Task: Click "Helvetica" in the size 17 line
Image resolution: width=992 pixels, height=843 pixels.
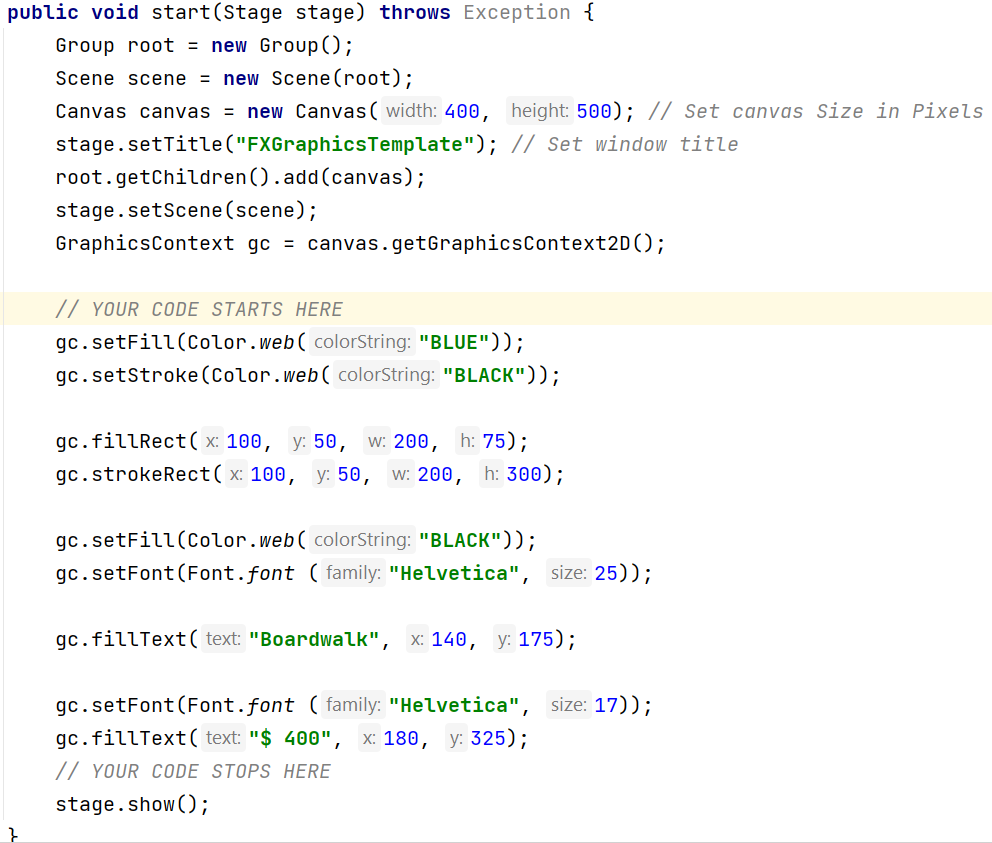Action: point(454,705)
